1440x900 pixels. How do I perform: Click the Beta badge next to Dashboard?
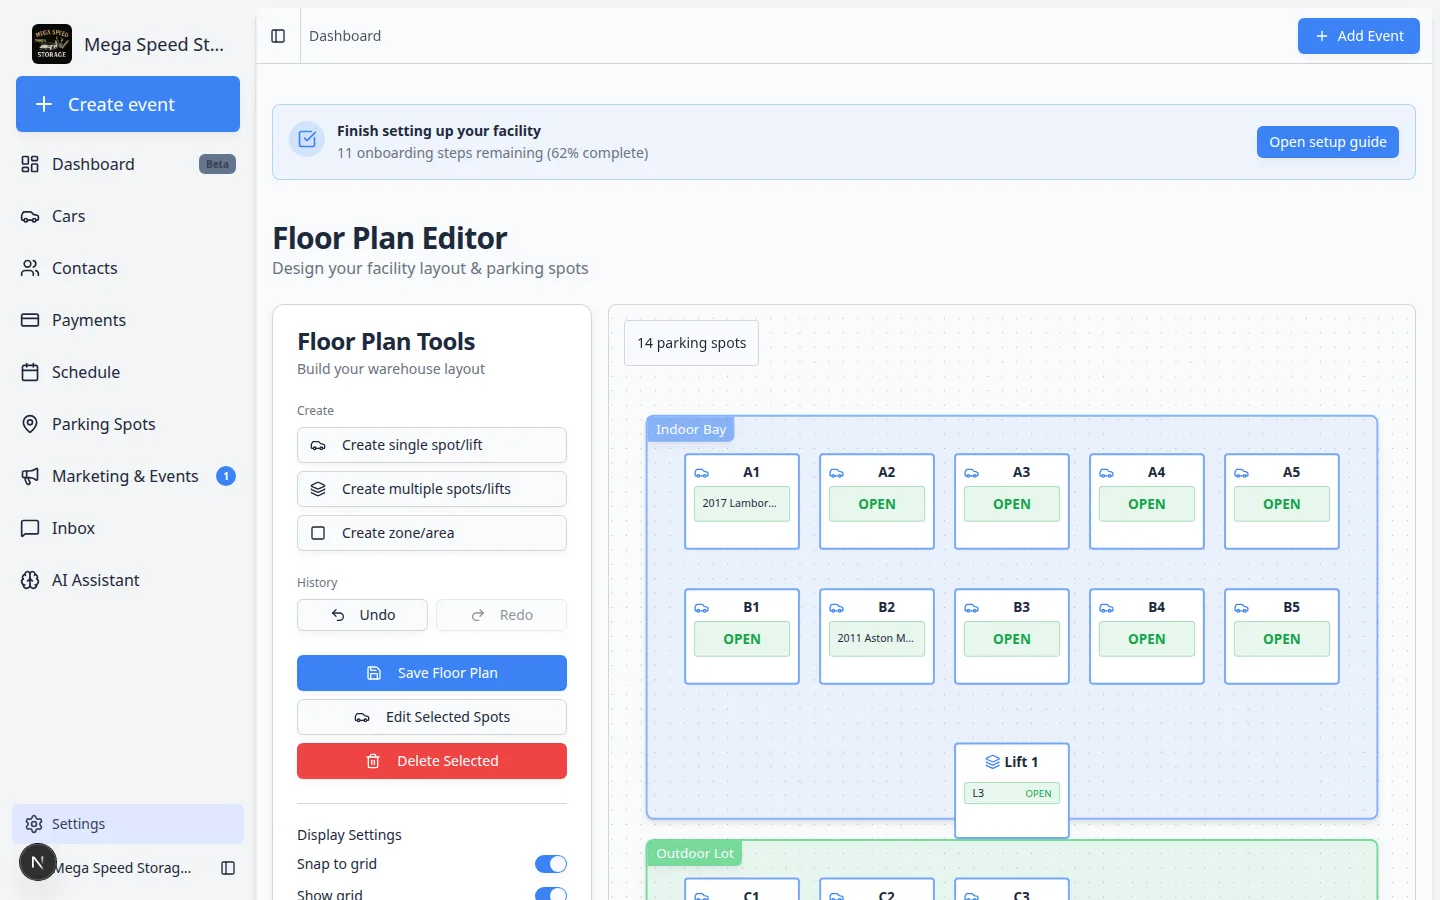pyautogui.click(x=217, y=164)
